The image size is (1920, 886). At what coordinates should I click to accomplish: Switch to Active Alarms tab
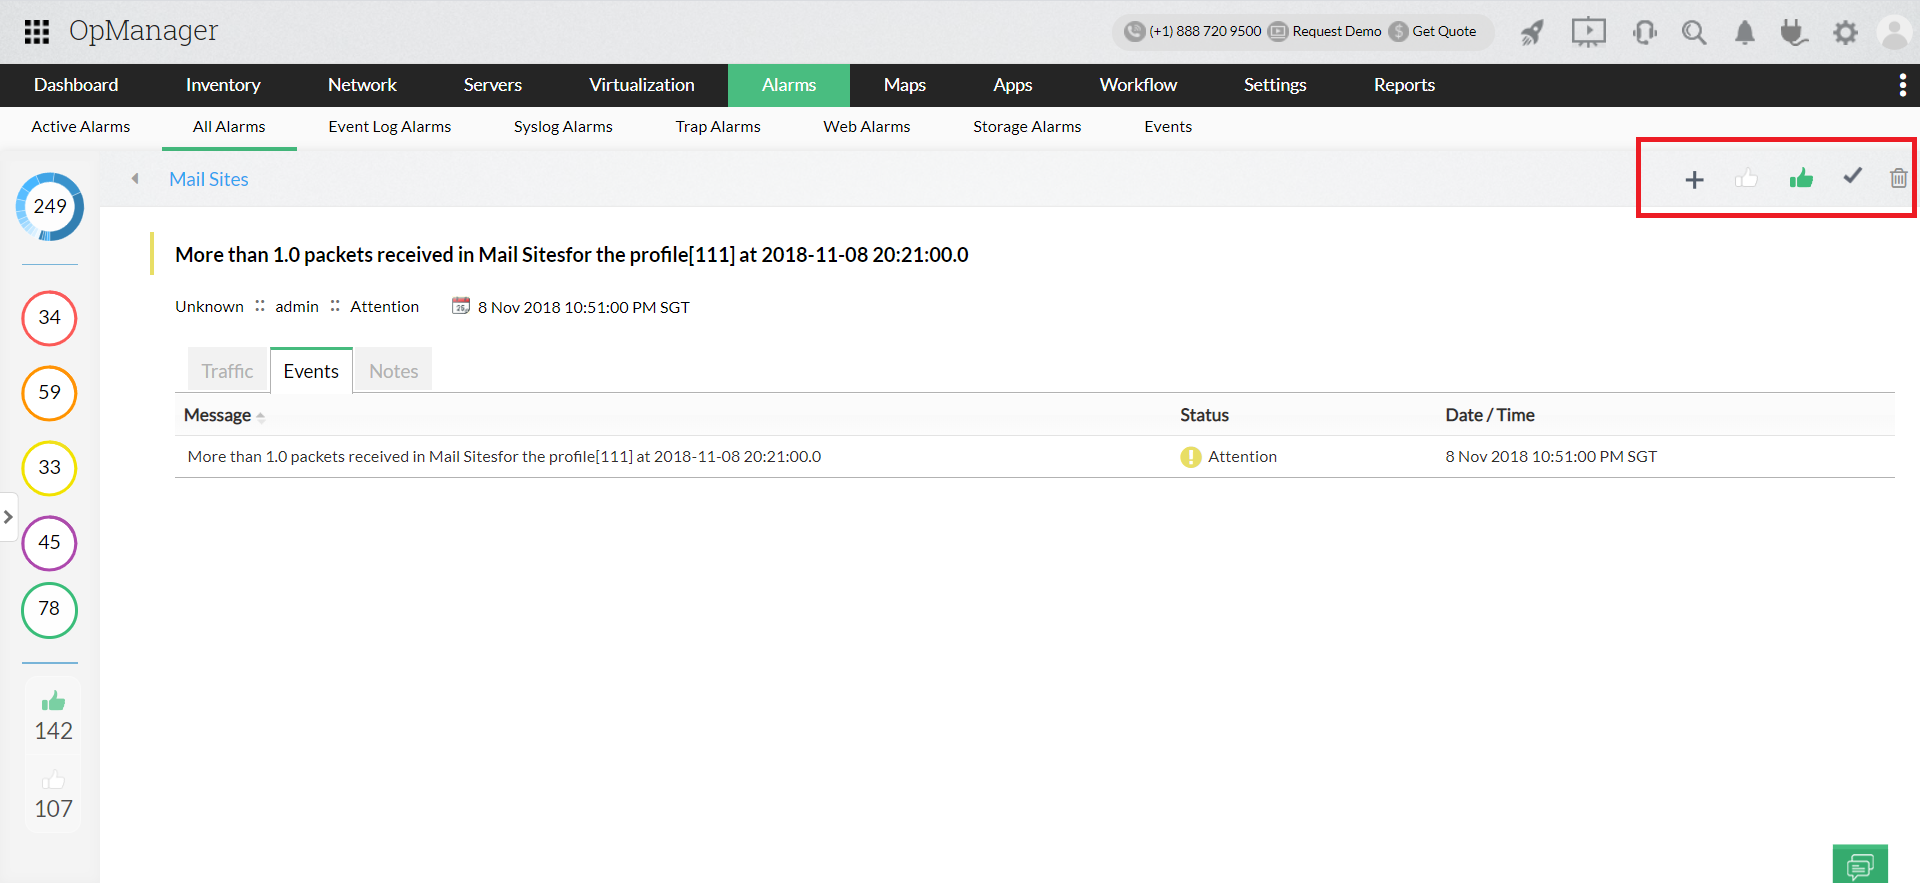point(81,127)
